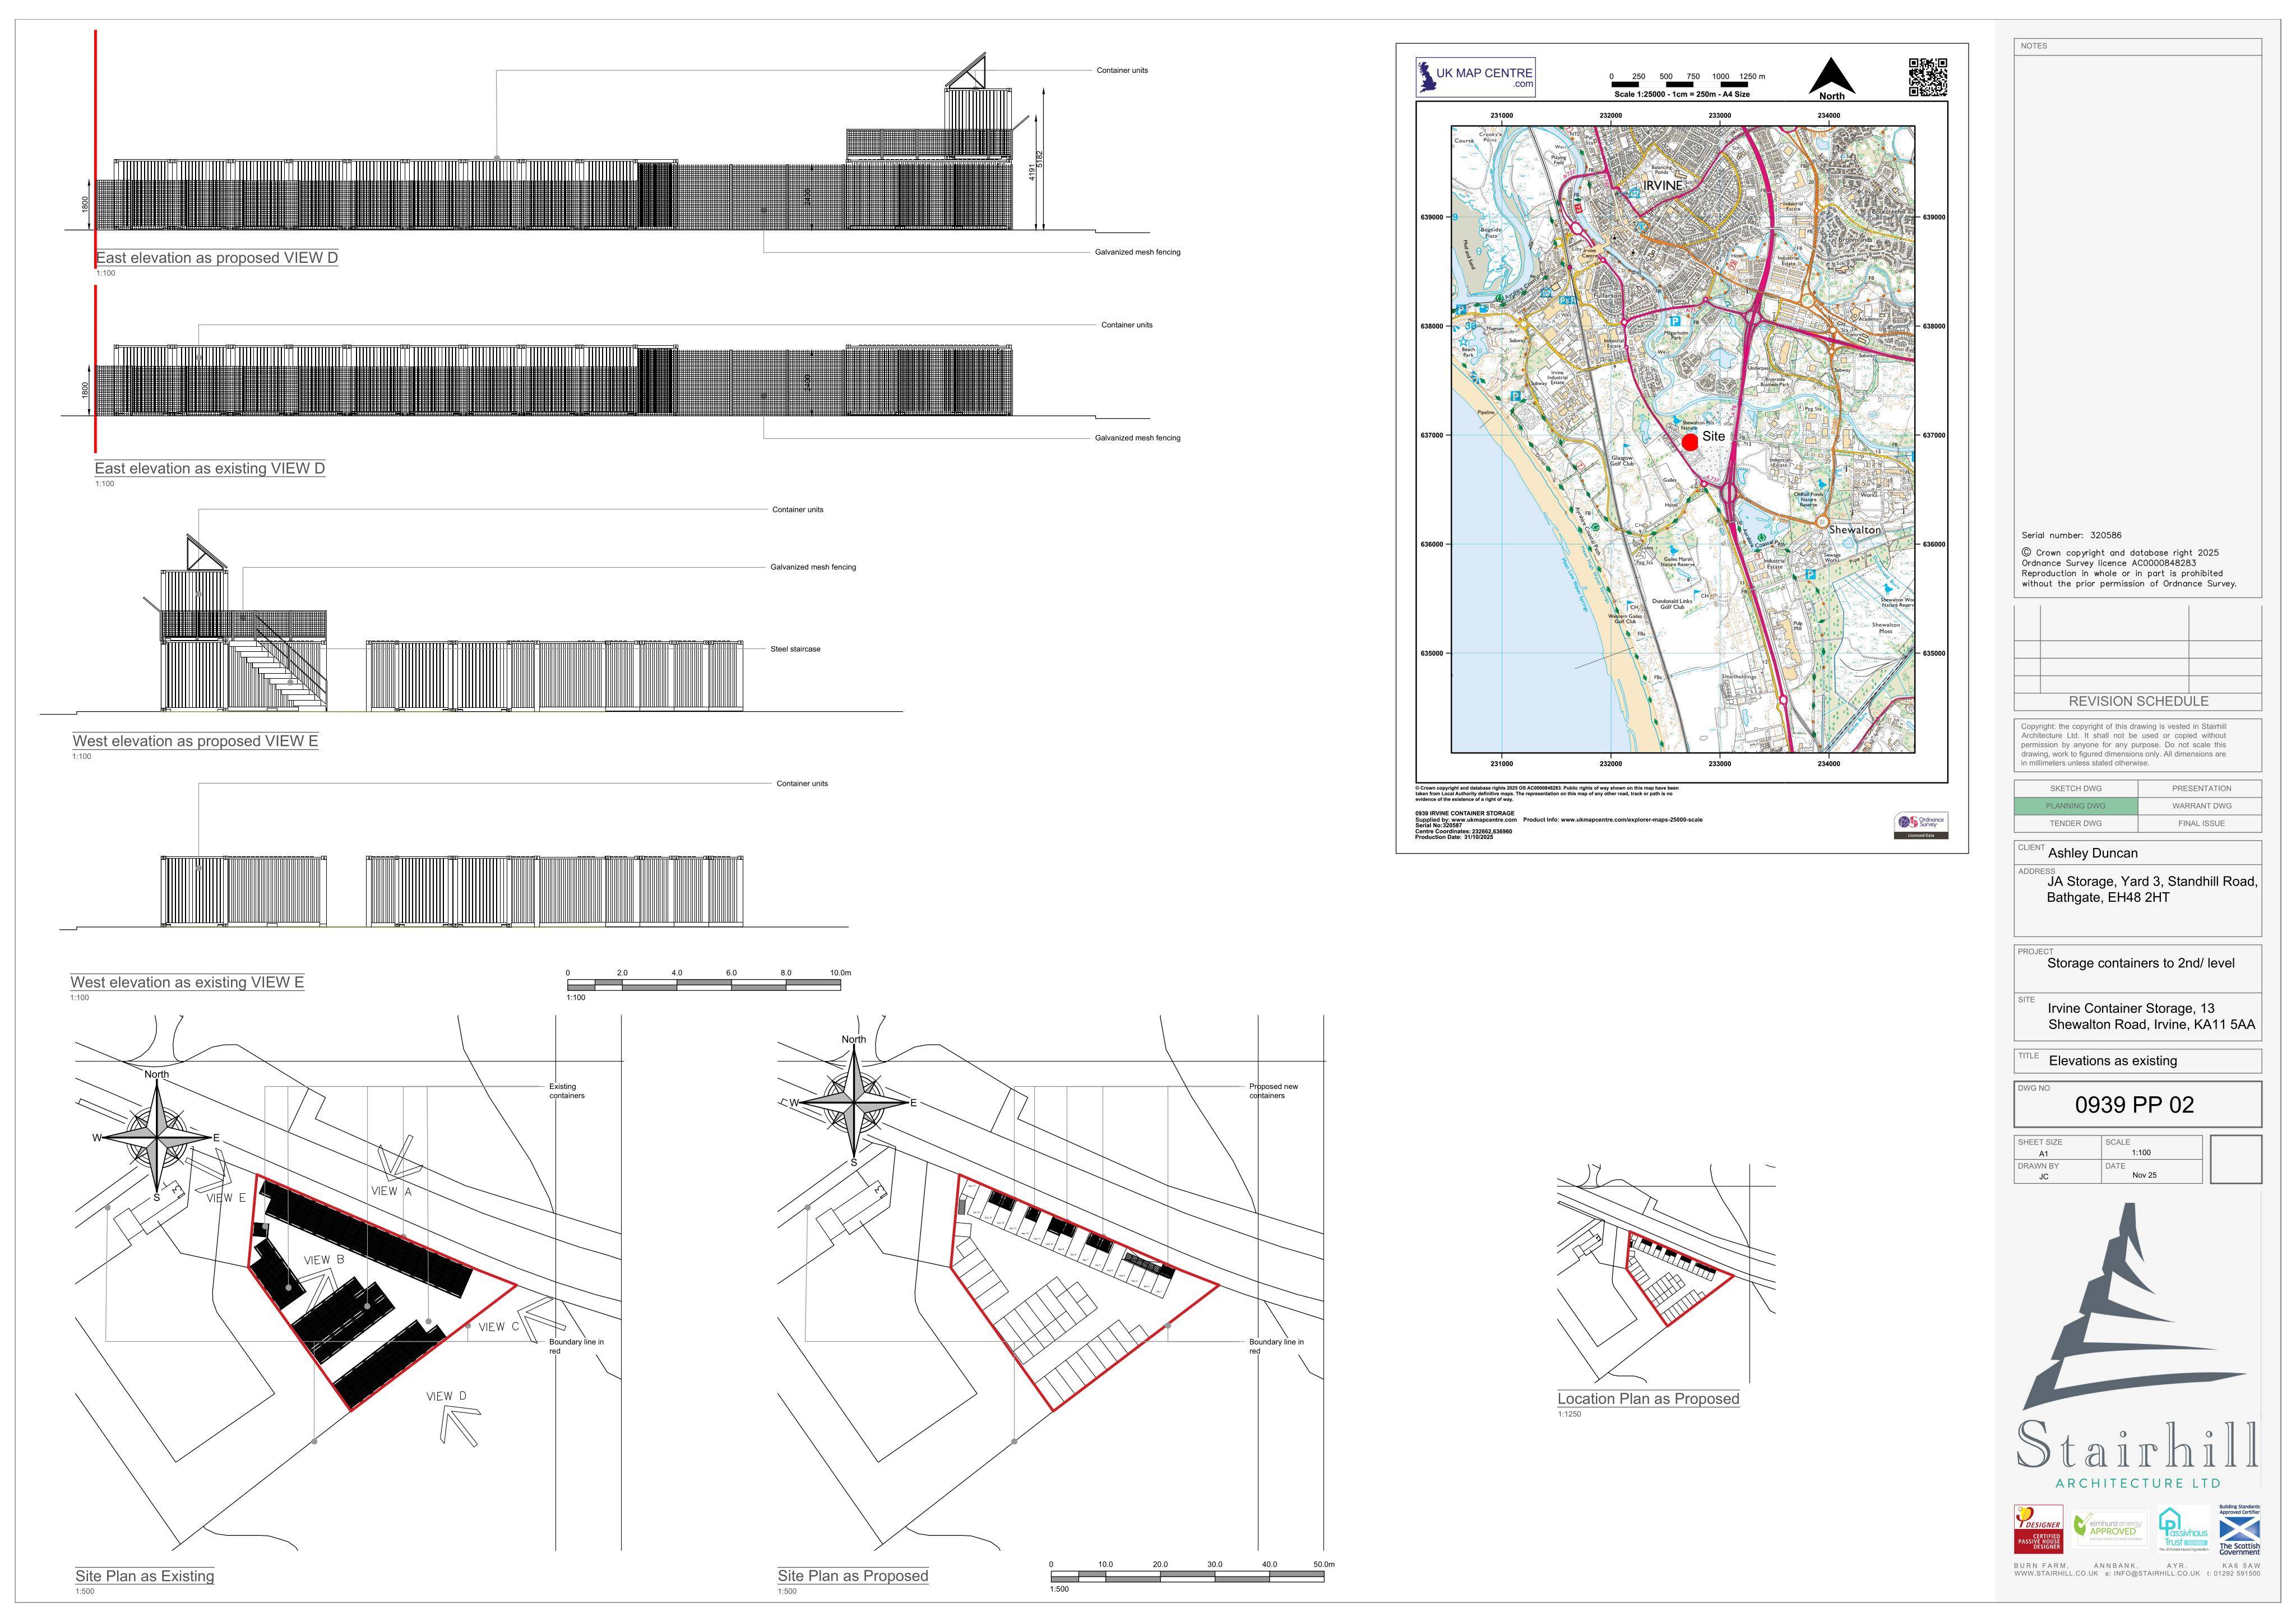The width and height of the screenshot is (2296, 1622).
Task: Click the compass rose on Site Plan as Proposed
Action: [854, 1103]
